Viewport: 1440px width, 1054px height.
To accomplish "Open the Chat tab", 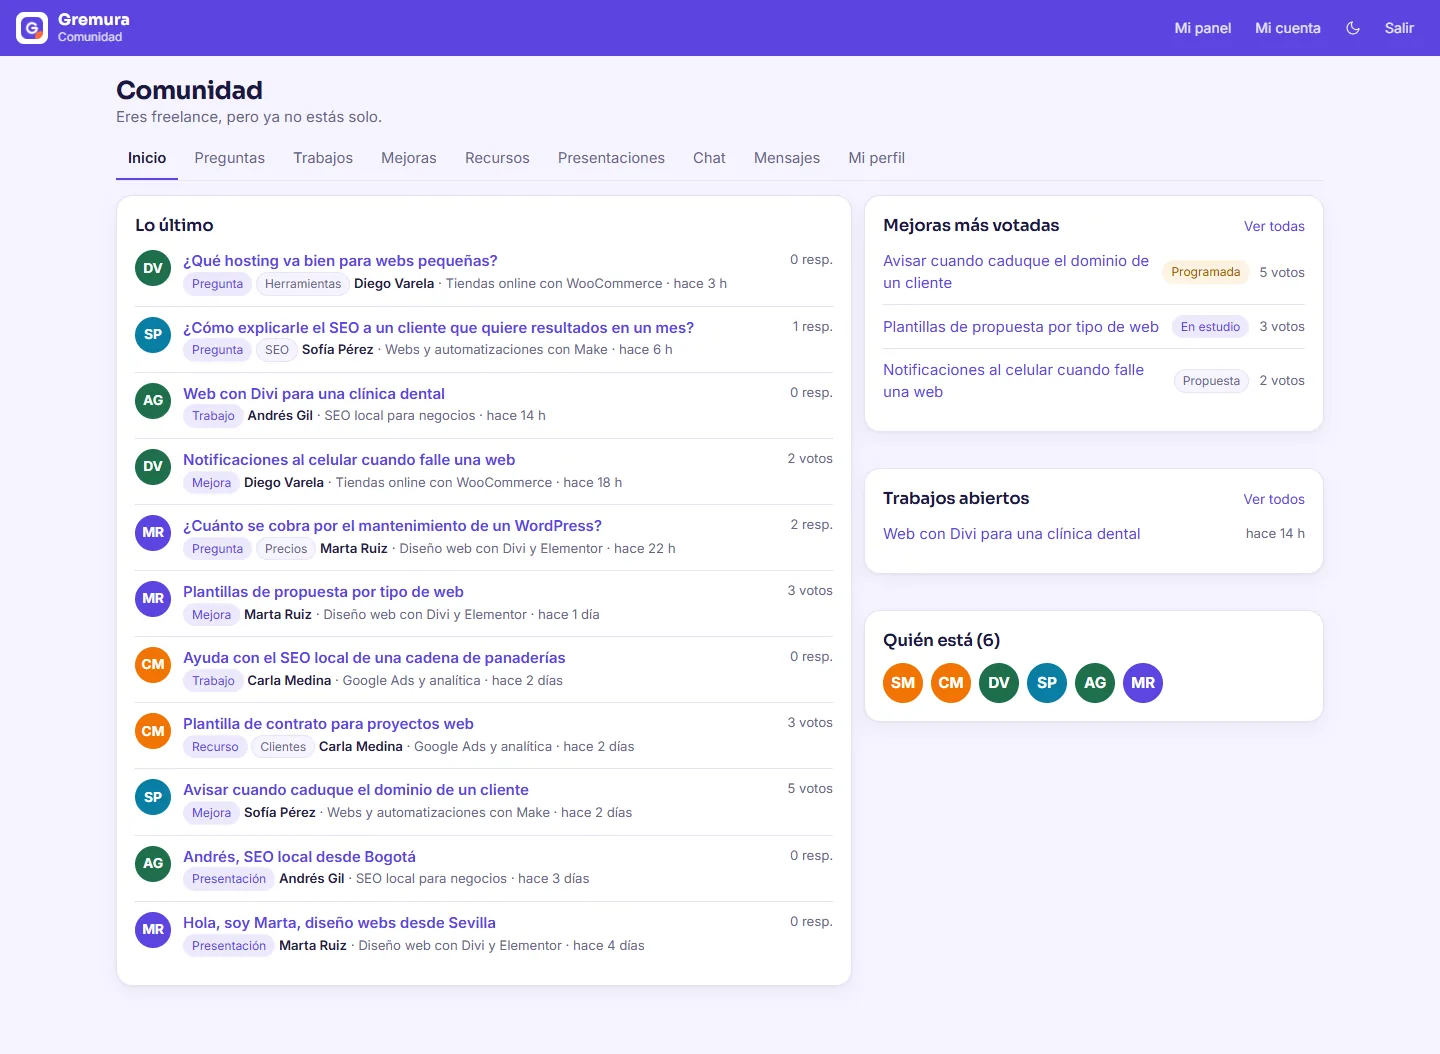I will click(709, 158).
